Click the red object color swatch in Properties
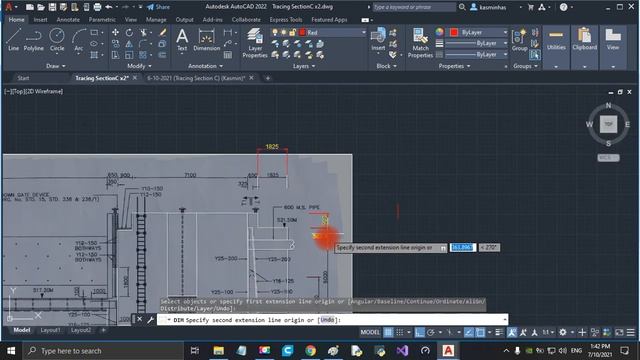The width and height of the screenshot is (640, 360). (454, 32)
